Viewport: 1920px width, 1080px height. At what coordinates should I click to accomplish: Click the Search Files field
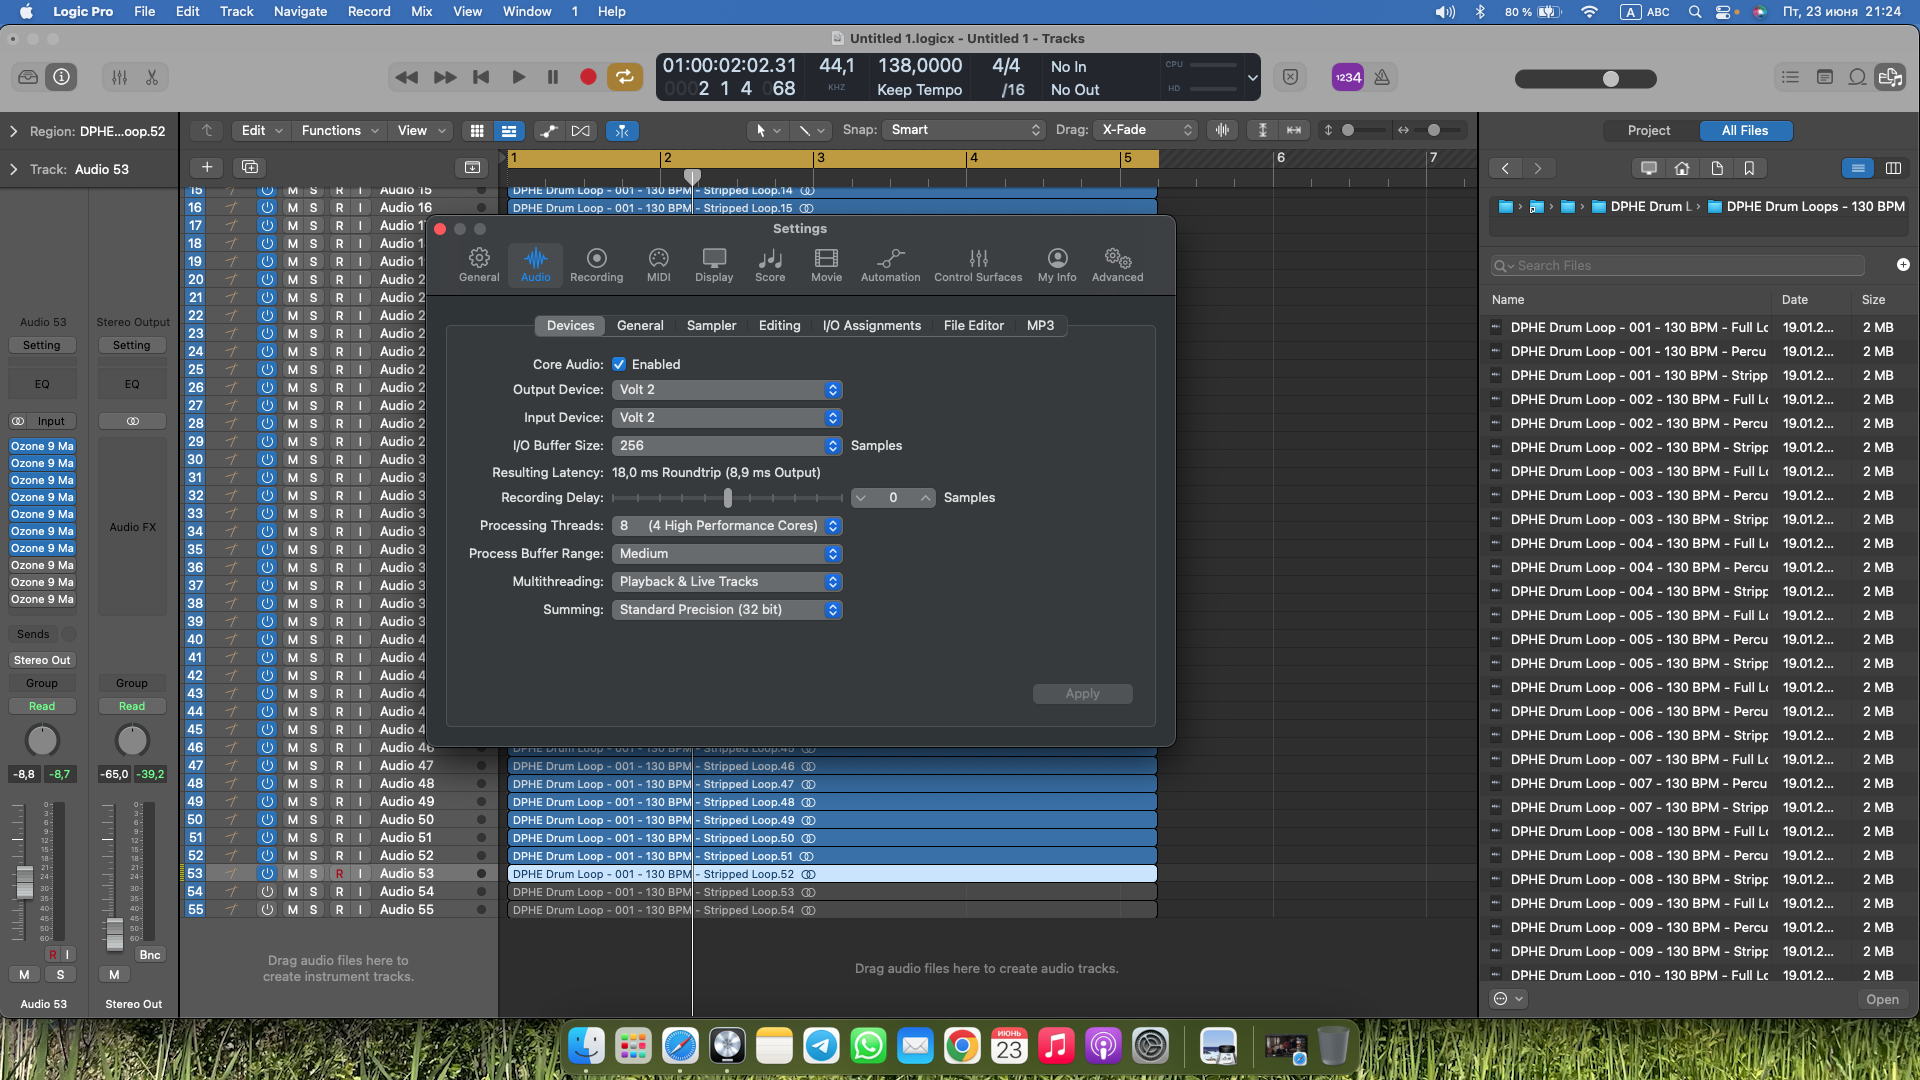(x=1677, y=266)
